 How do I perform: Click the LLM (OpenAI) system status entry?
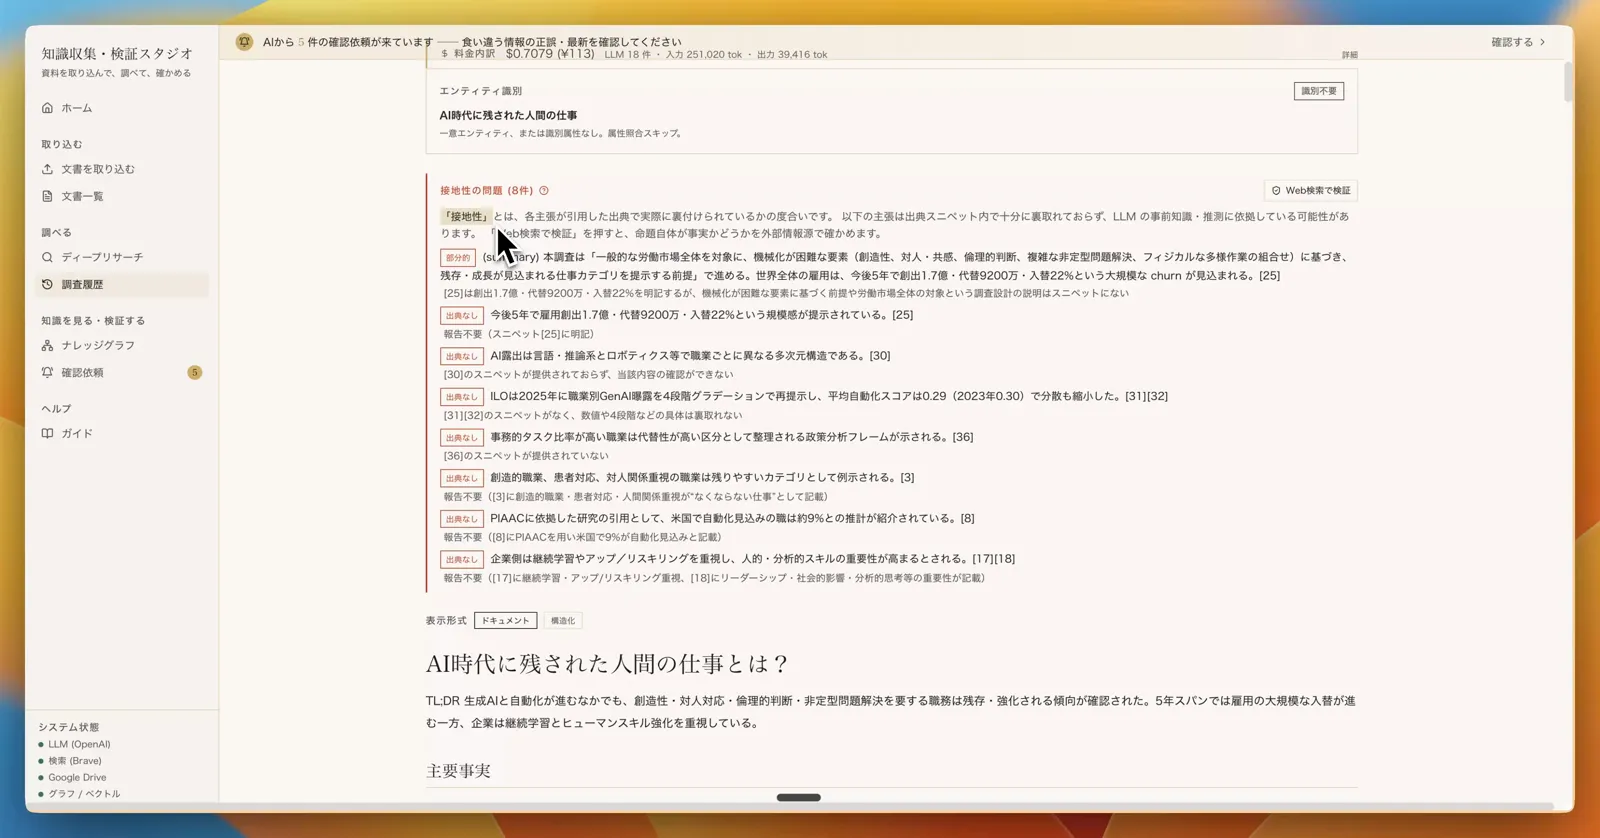tap(79, 744)
